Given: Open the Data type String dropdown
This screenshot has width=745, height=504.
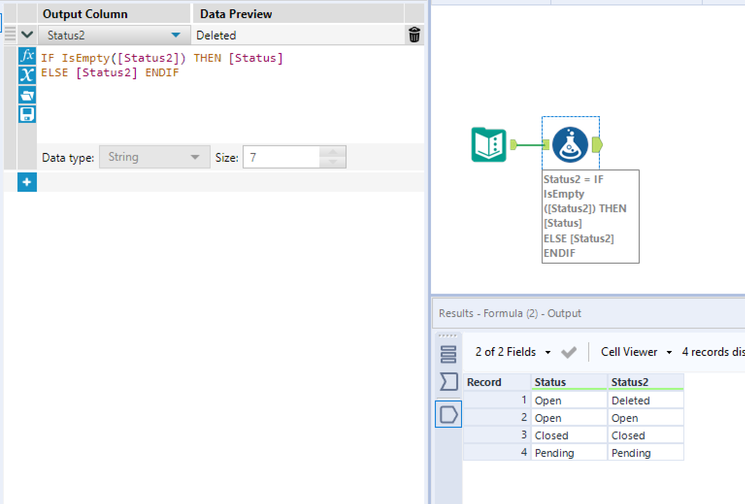Looking at the screenshot, I should (154, 157).
